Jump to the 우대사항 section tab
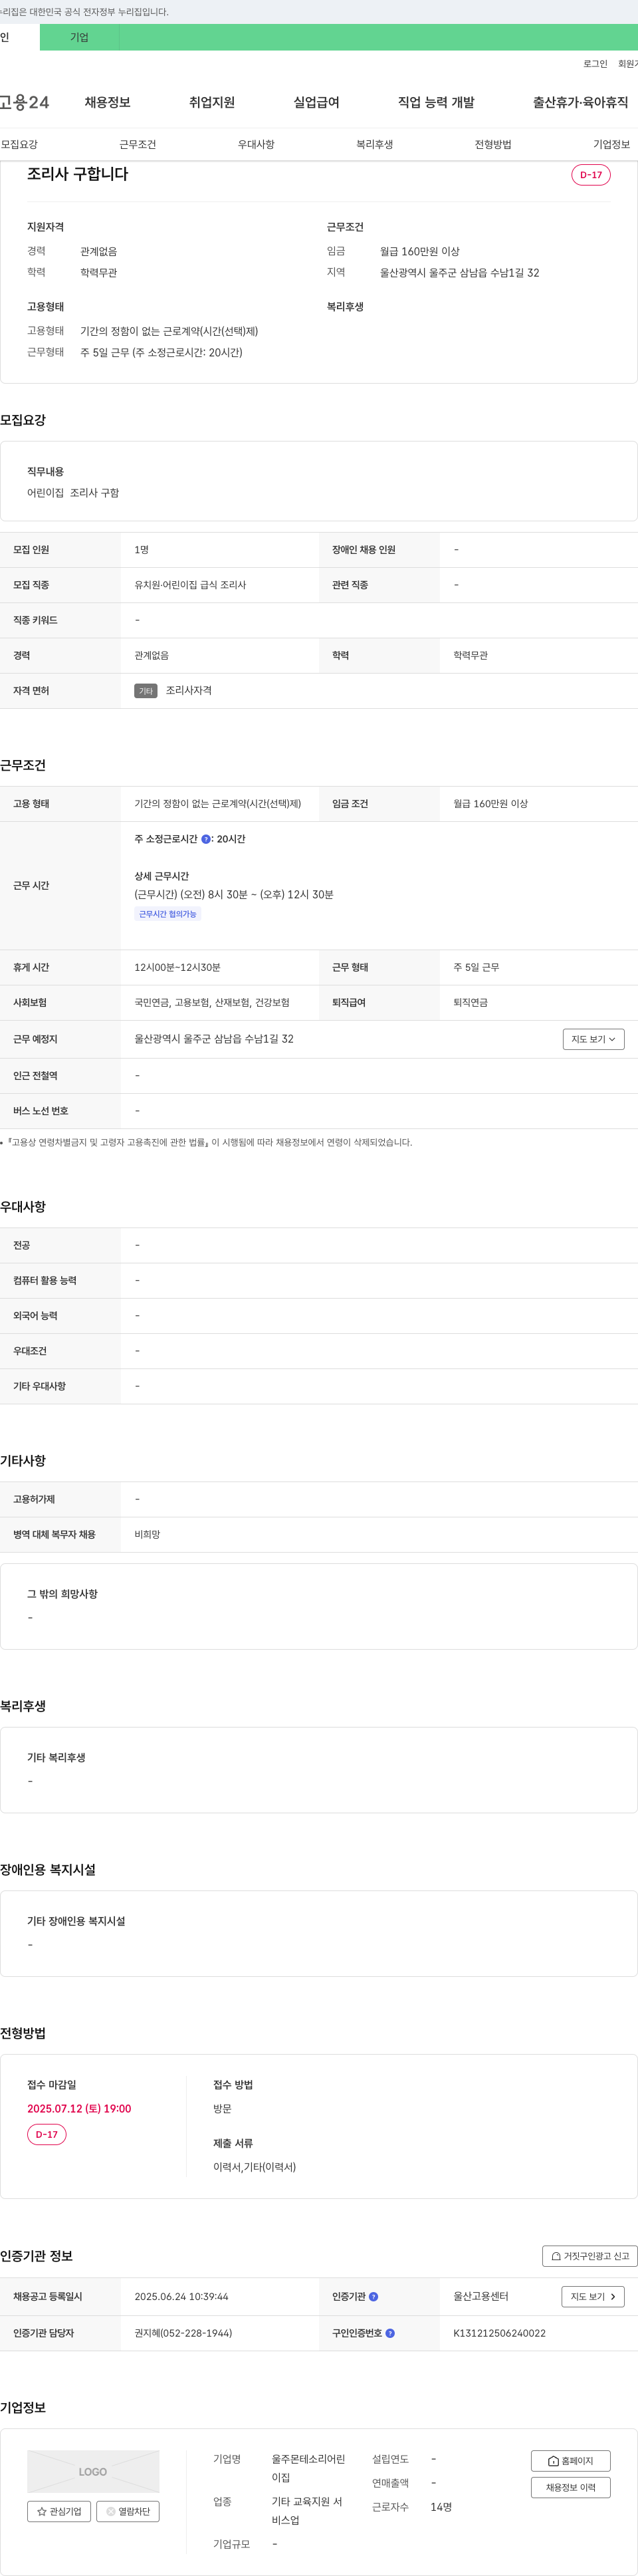The image size is (638, 2576). [256, 145]
